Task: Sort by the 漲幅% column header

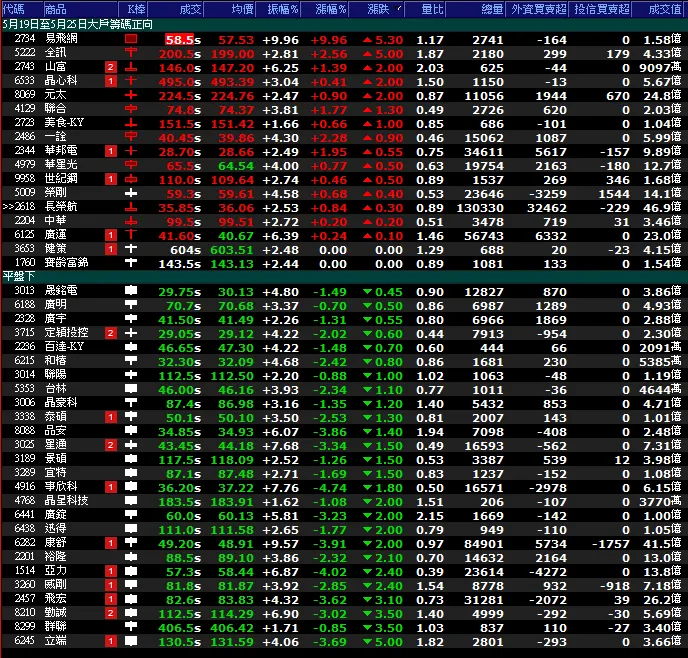Action: click(325, 9)
